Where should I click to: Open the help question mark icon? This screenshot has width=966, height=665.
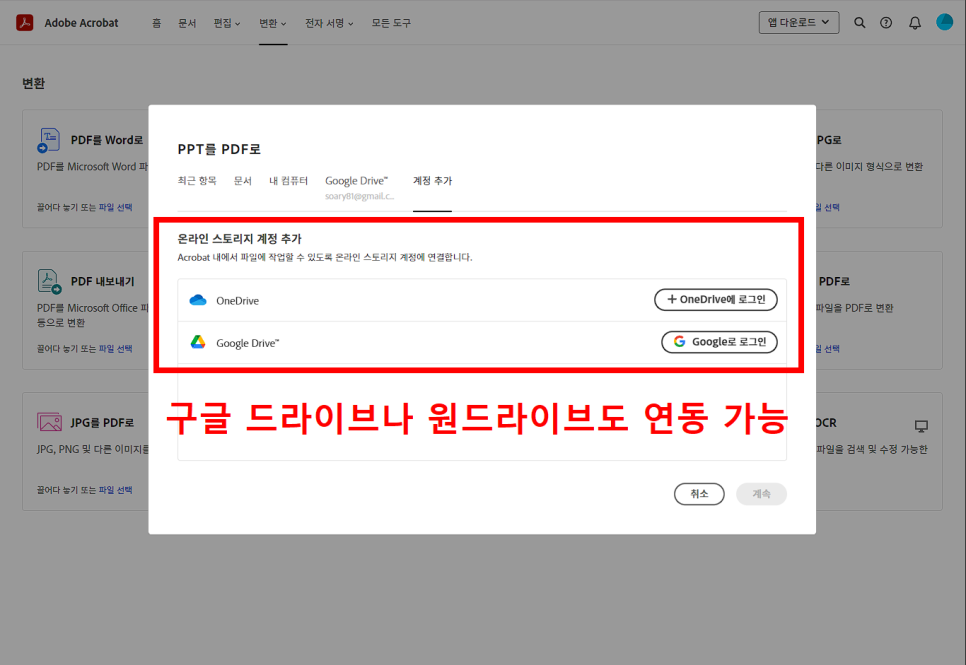tap(886, 23)
